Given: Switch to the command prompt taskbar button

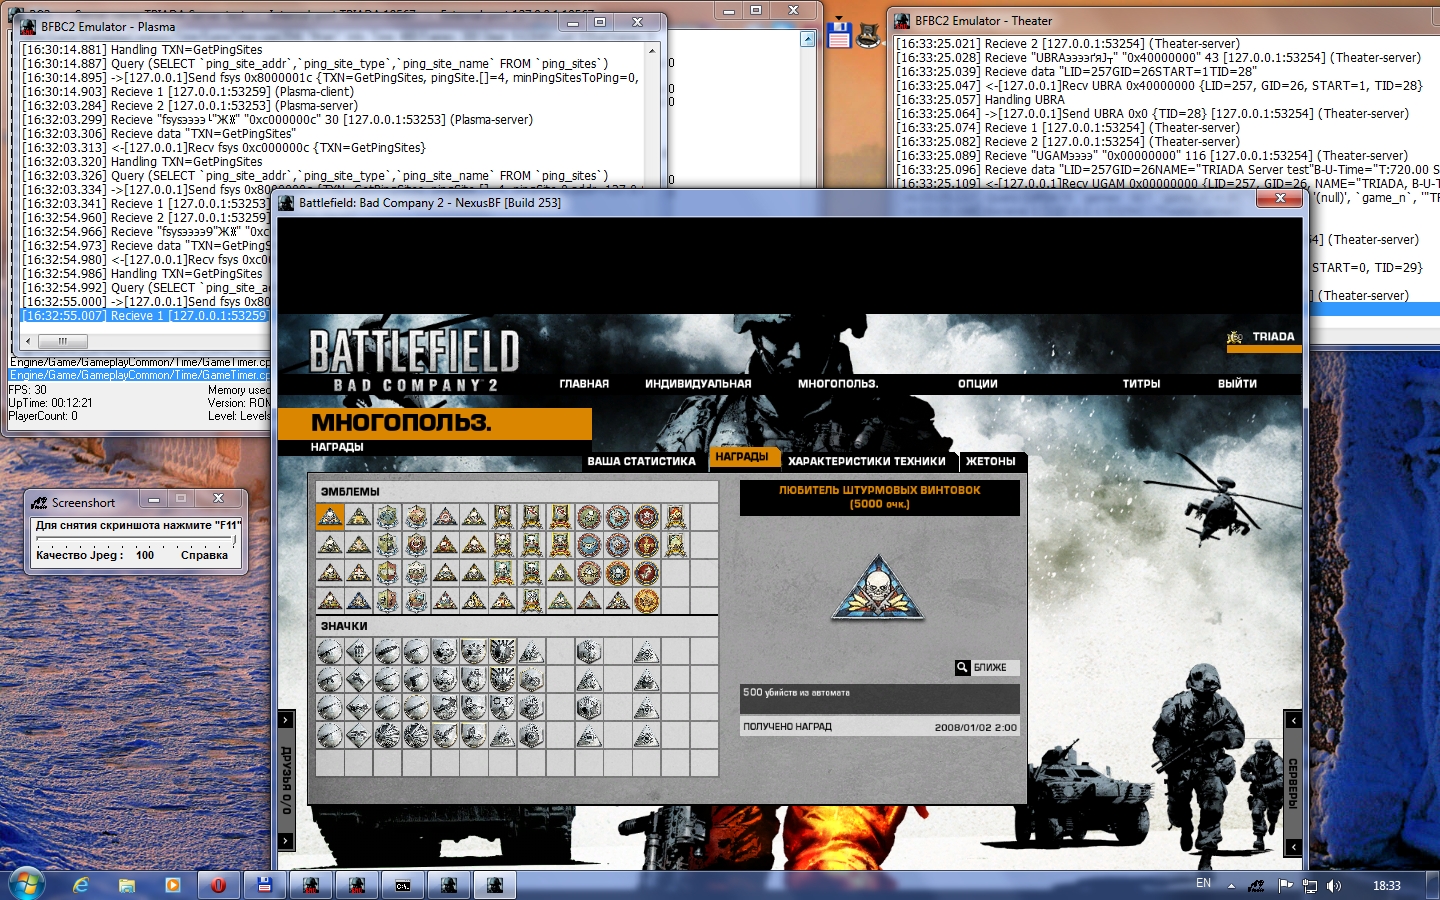Looking at the screenshot, I should pyautogui.click(x=403, y=885).
